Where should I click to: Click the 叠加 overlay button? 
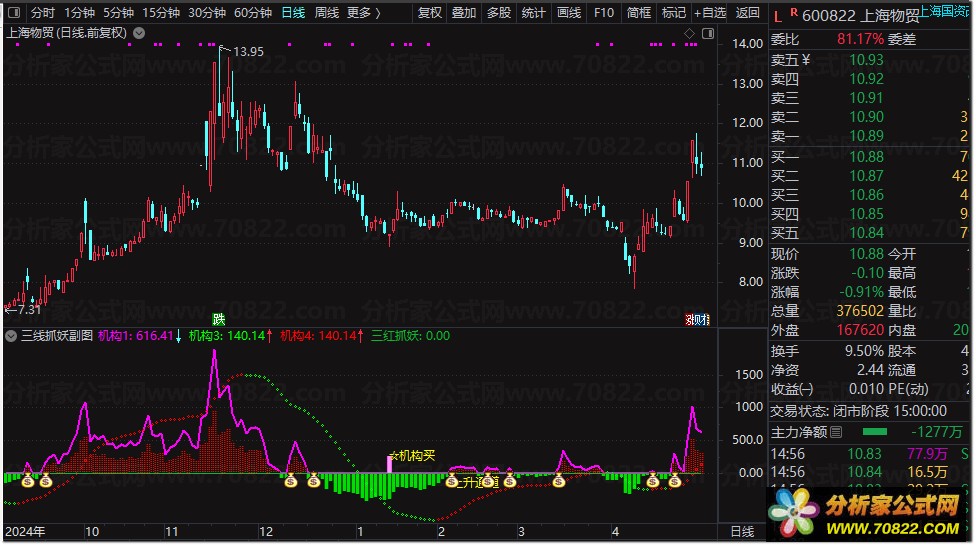click(464, 12)
